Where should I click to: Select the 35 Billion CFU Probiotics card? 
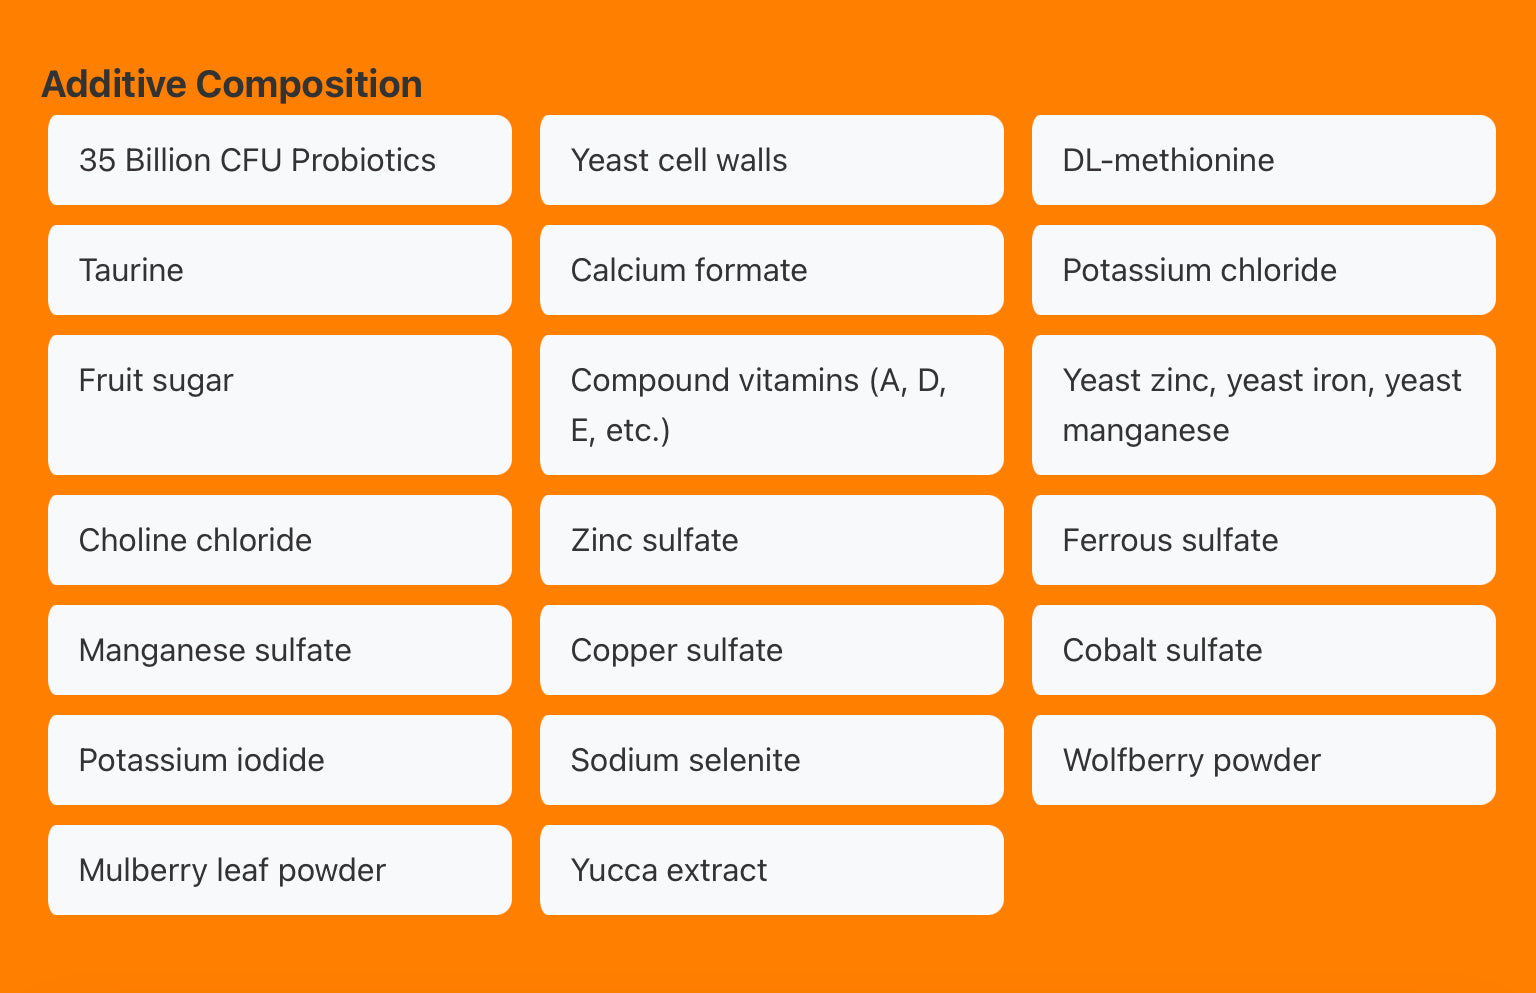[279, 160]
